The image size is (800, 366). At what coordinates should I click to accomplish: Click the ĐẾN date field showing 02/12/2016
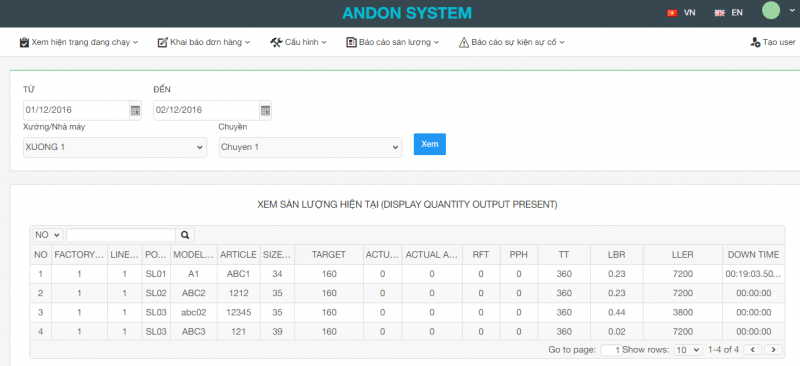(206, 110)
